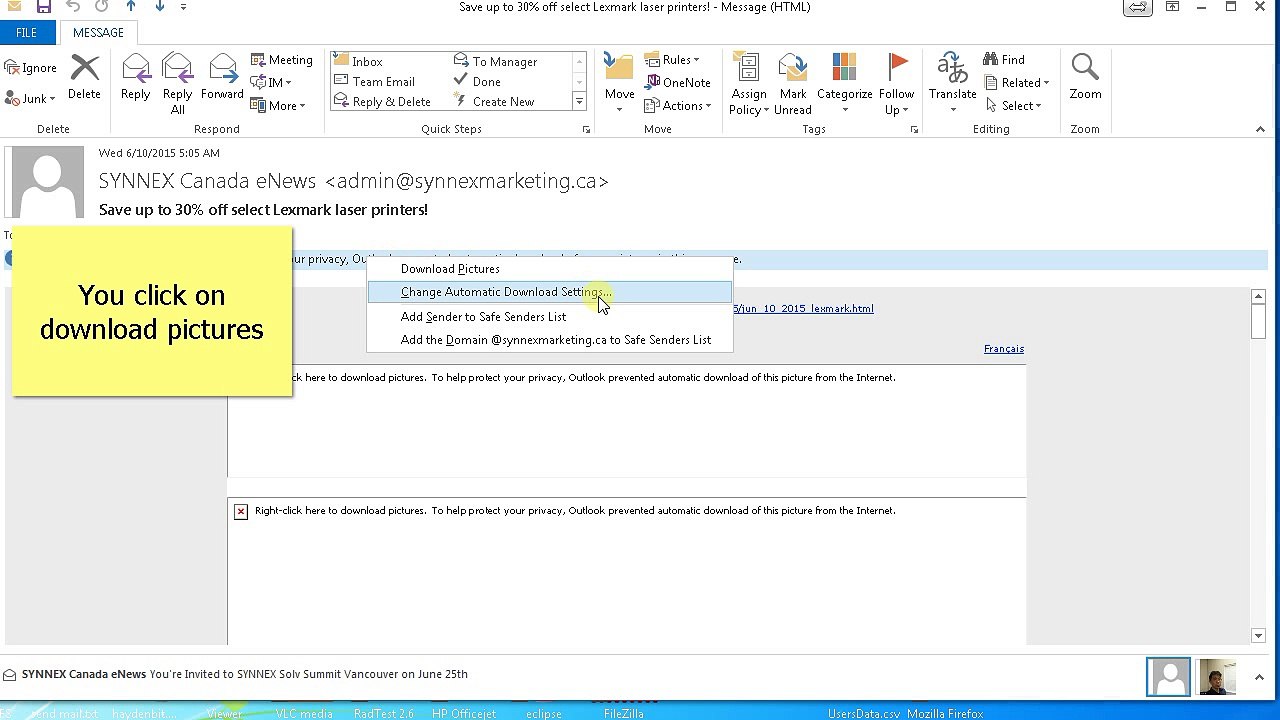Viewport: 1280px width, 720px height.
Task: Click the Reply All icon
Action: [x=177, y=84]
